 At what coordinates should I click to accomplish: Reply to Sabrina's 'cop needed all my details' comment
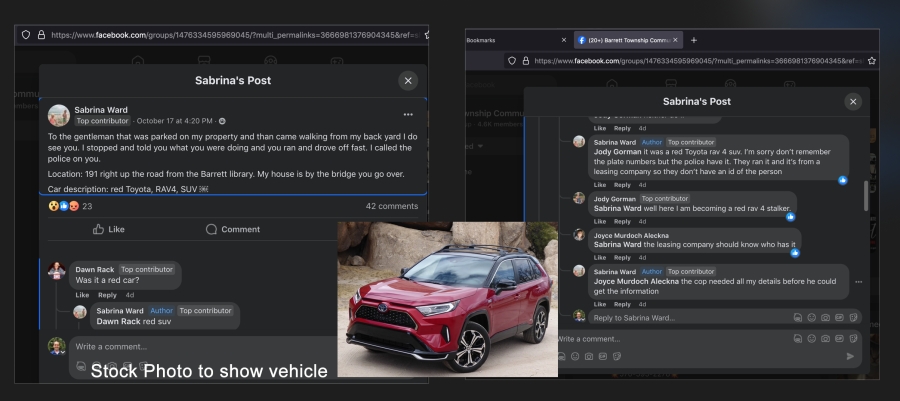point(622,305)
